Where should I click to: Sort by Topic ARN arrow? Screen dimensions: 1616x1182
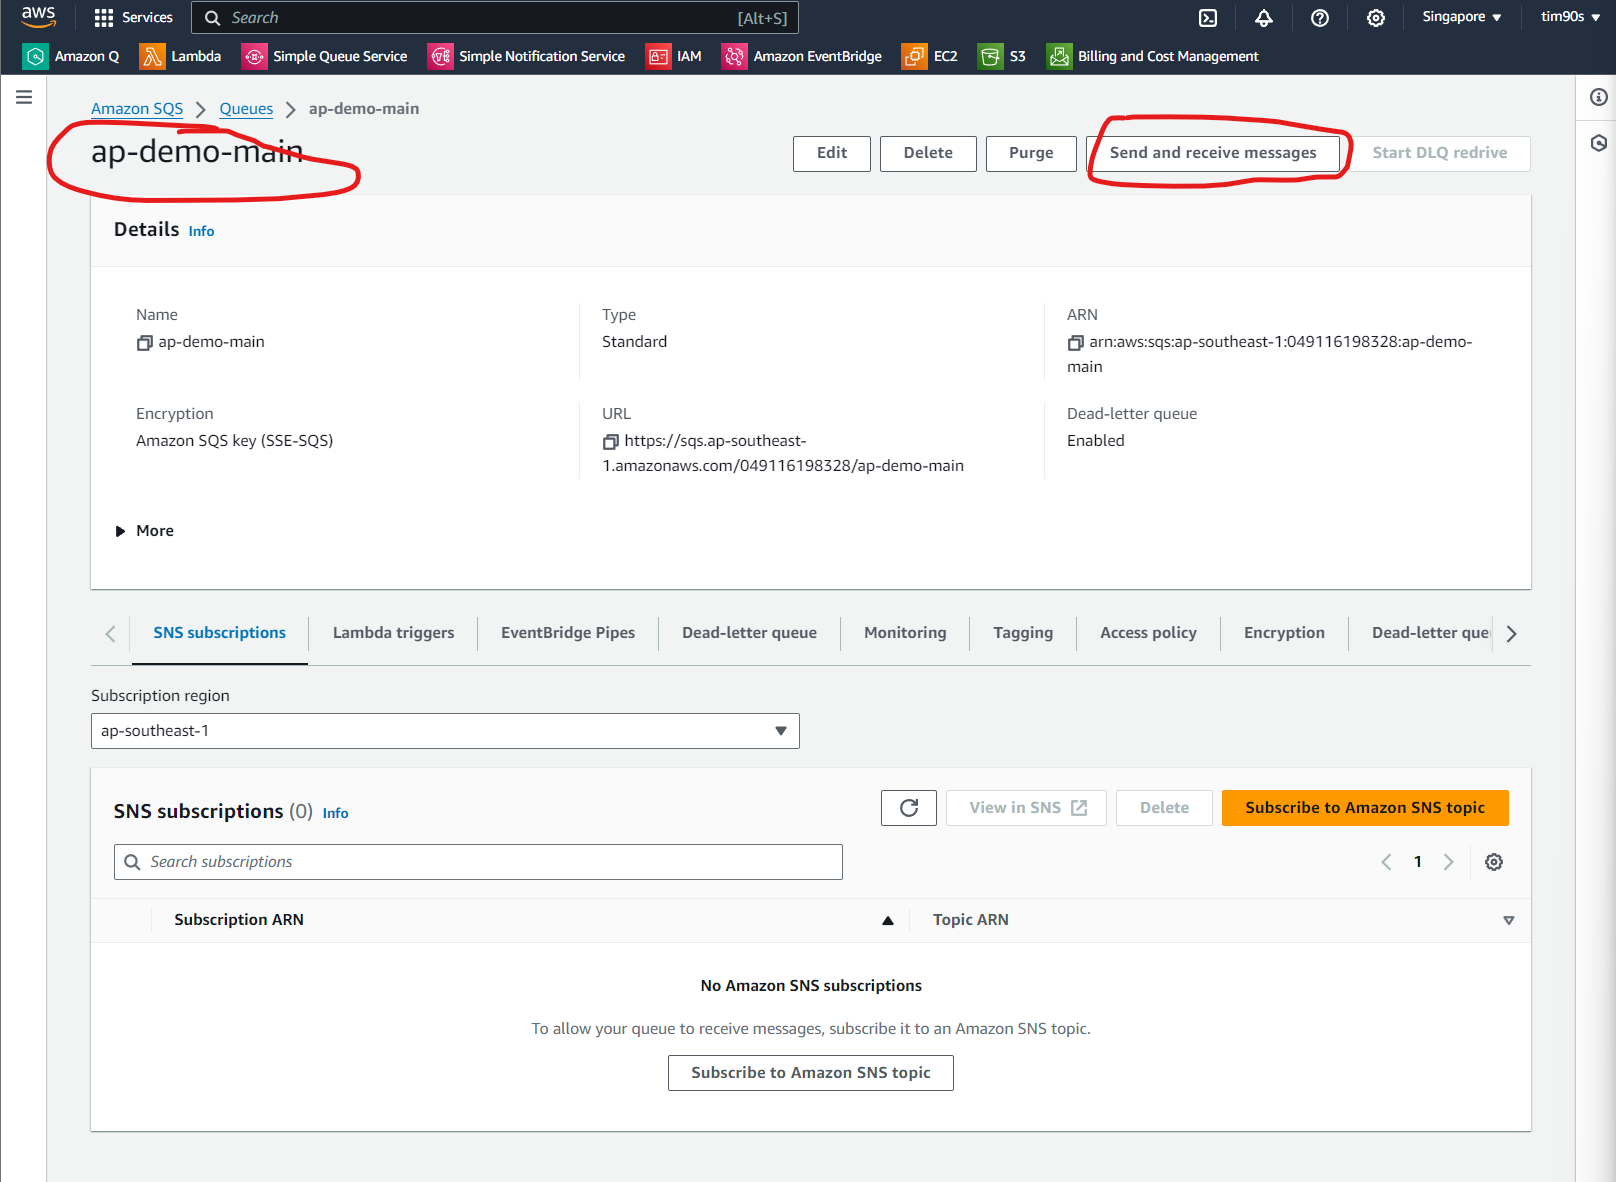[1509, 921]
